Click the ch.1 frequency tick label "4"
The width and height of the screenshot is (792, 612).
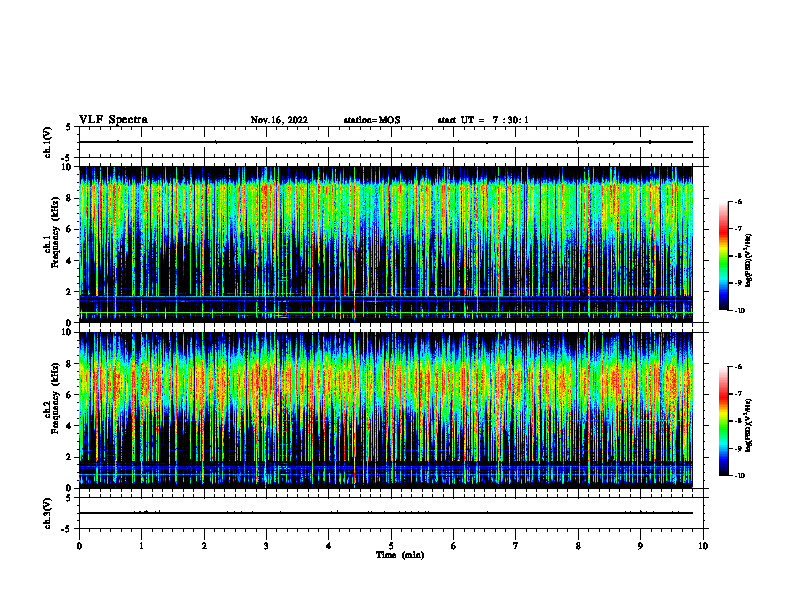(70, 261)
